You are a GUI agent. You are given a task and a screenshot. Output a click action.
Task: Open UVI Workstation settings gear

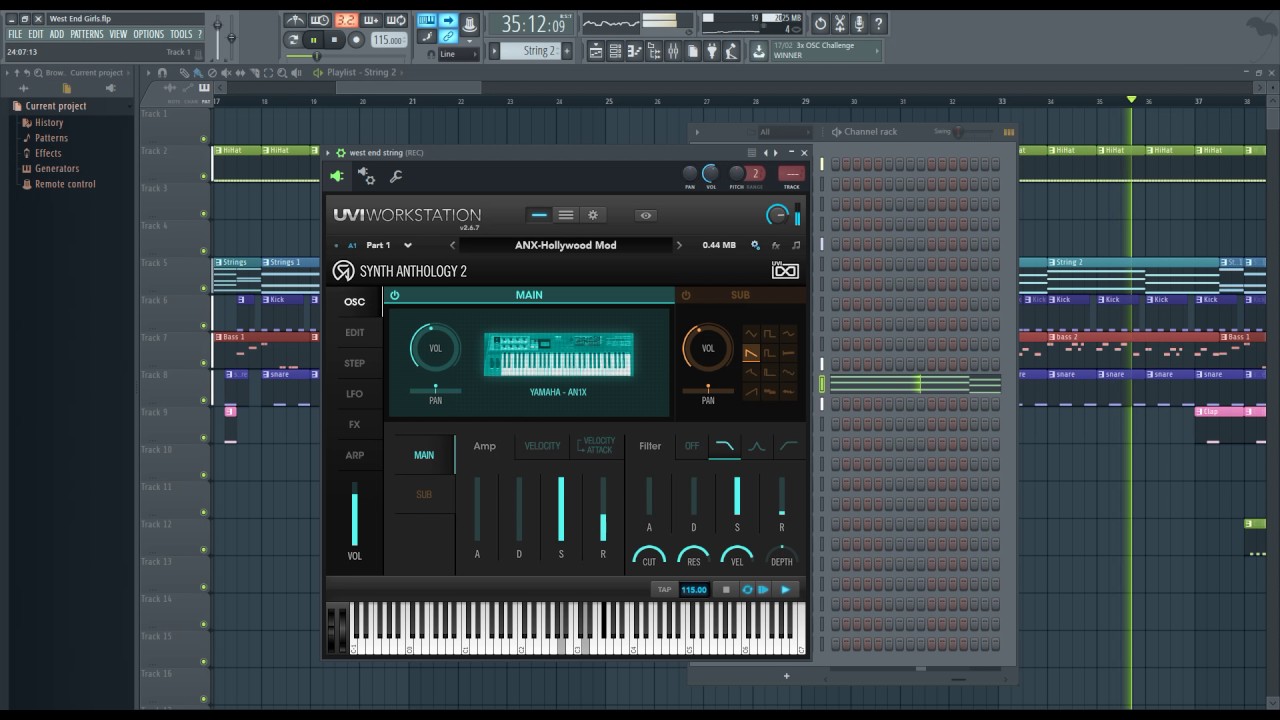[592, 215]
